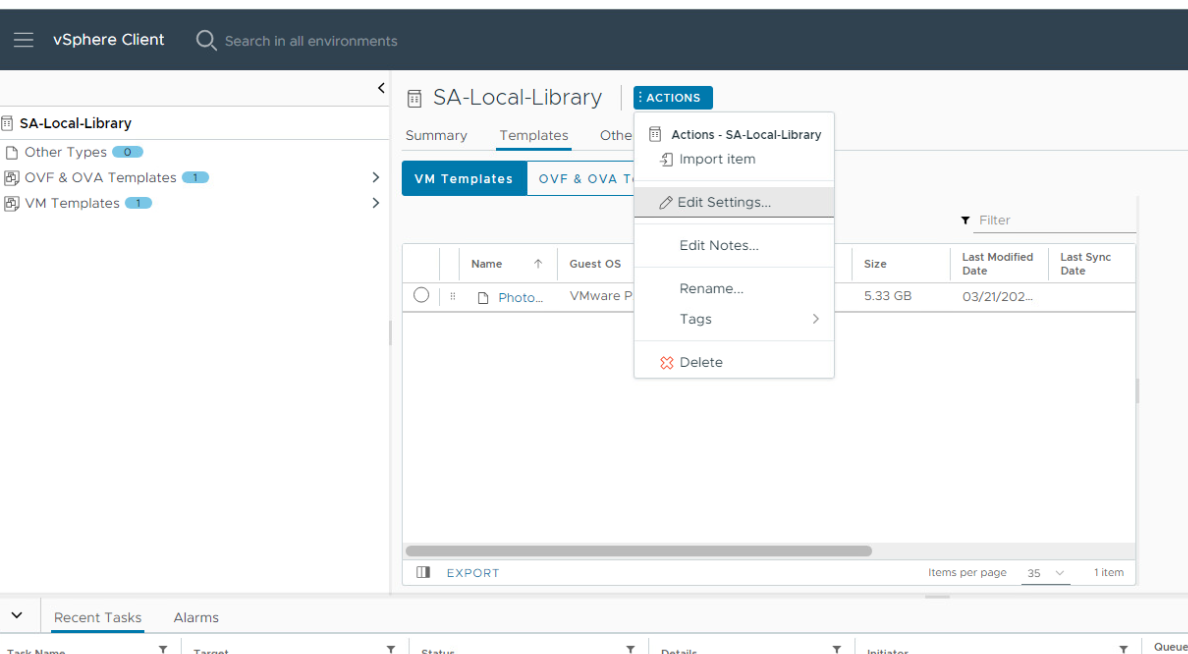Expand VM Templates sidebar chevron

[376, 203]
